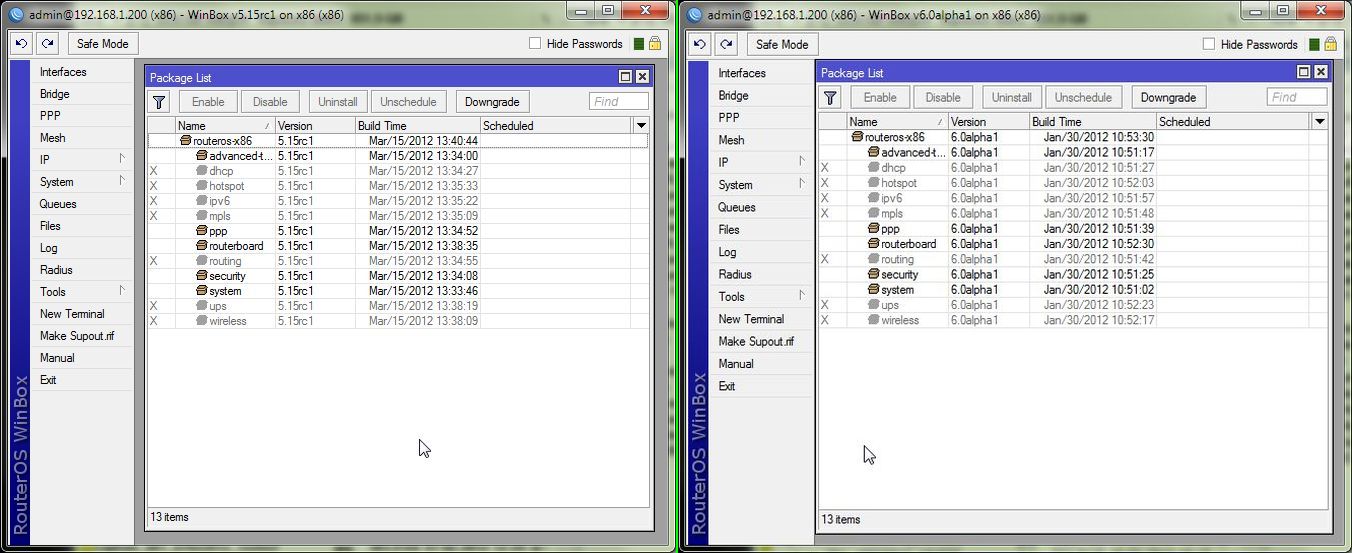The height and width of the screenshot is (553, 1352).
Task: Select routerboard package icon in 5.15rc1 list
Action: (x=201, y=246)
